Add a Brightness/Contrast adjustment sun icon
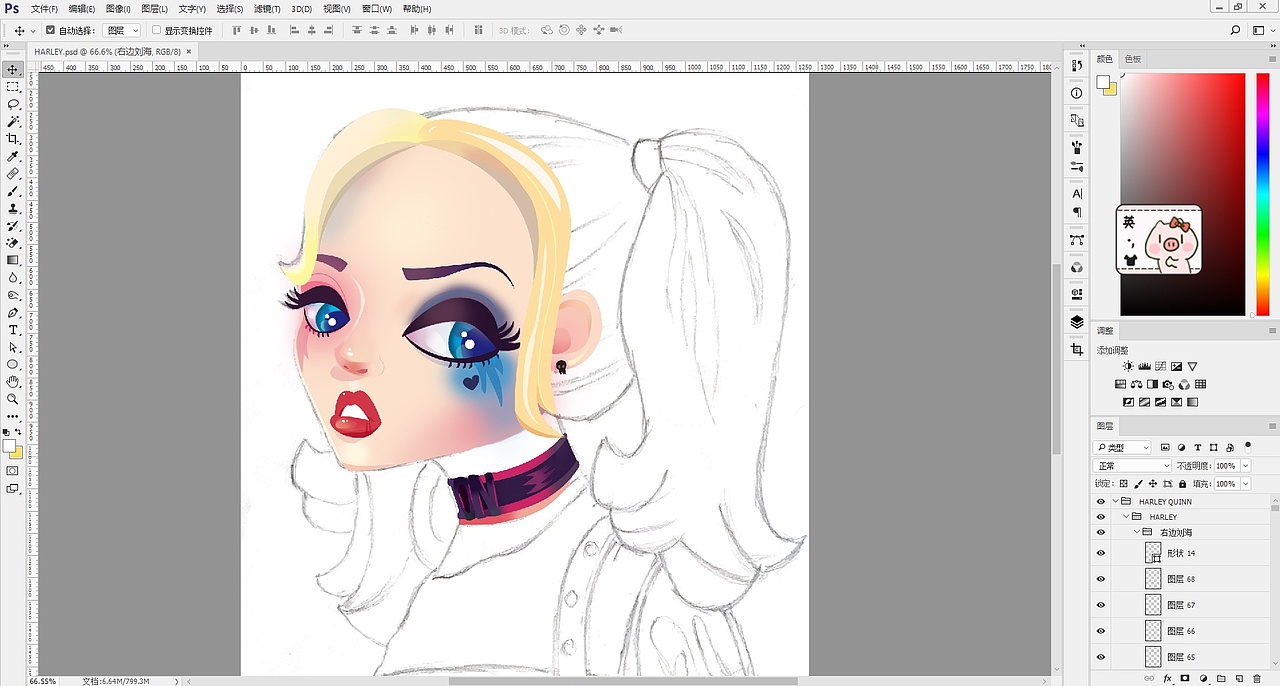The height and width of the screenshot is (686, 1280). pyautogui.click(x=1128, y=367)
